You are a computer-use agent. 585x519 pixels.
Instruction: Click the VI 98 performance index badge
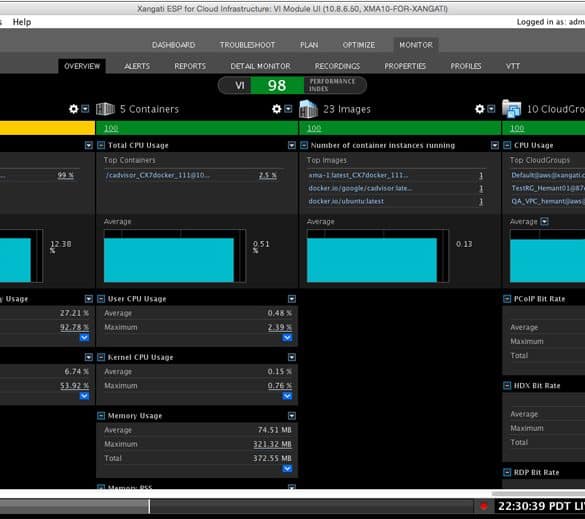point(292,85)
